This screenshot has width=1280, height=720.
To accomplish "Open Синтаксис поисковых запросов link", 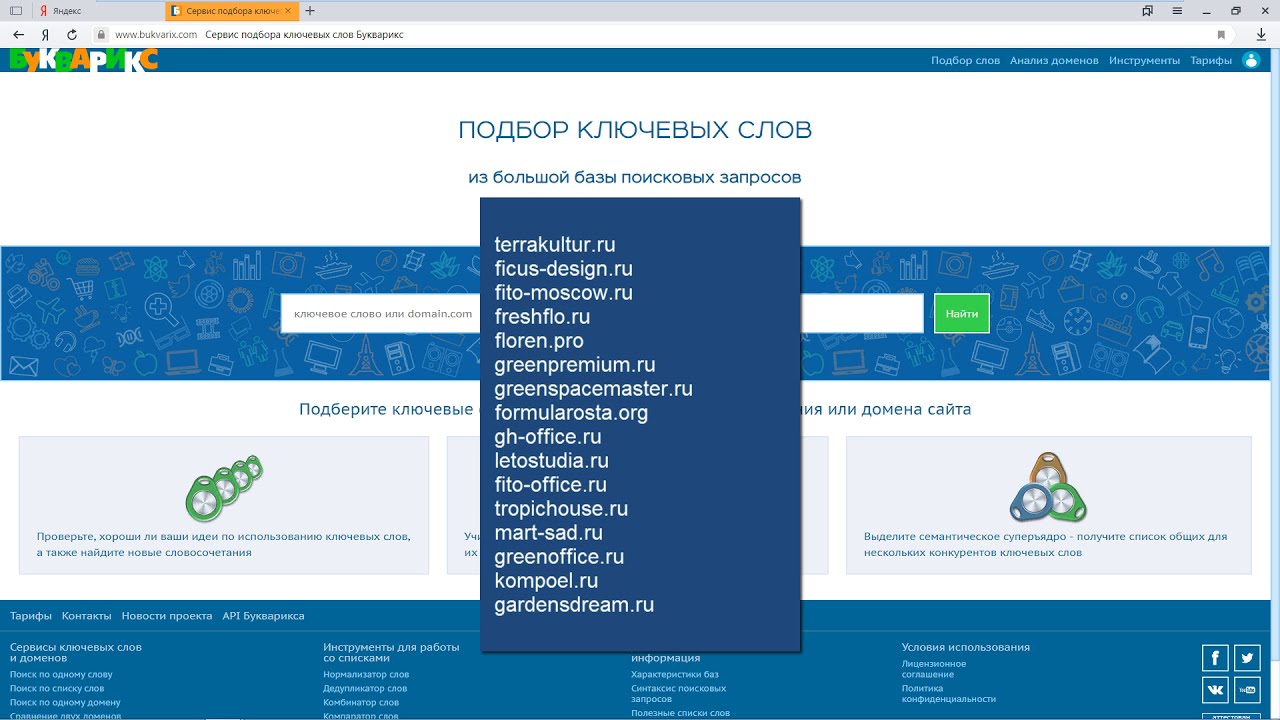I will click(x=679, y=693).
